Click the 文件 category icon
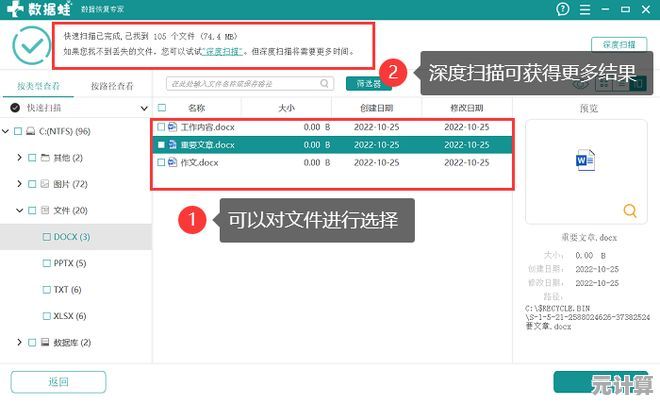660x404 pixels. pos(45,210)
